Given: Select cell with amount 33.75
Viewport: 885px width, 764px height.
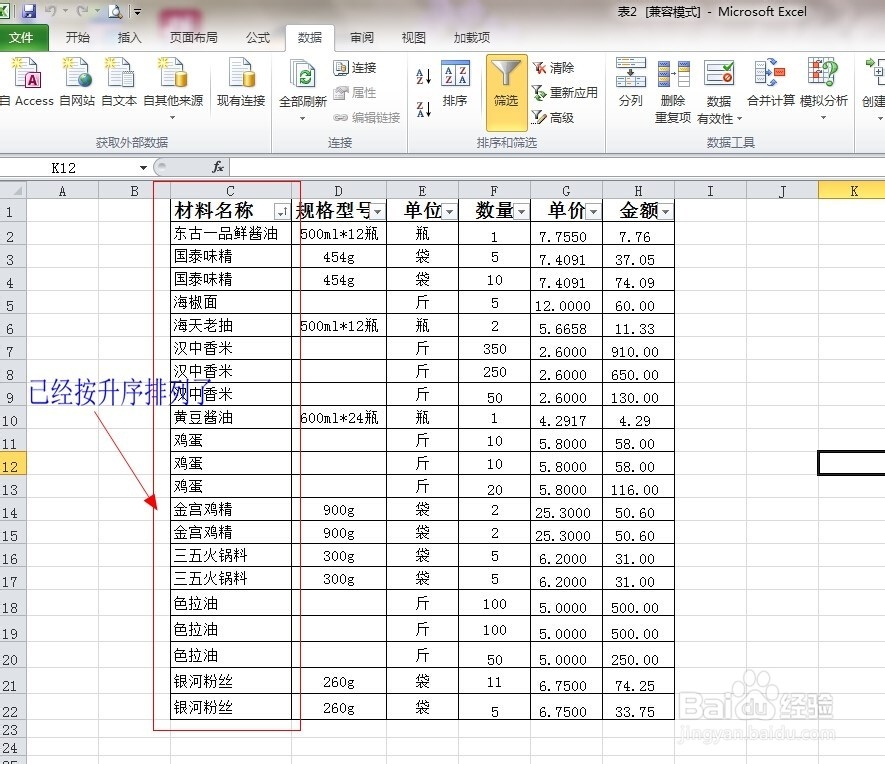Looking at the screenshot, I should pos(638,707).
